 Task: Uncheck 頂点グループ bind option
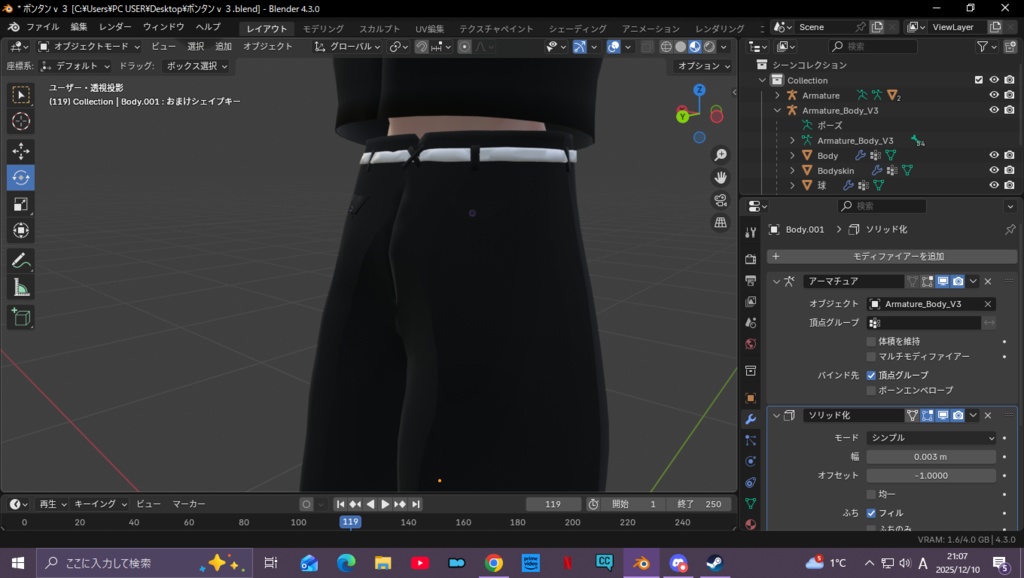(871, 375)
